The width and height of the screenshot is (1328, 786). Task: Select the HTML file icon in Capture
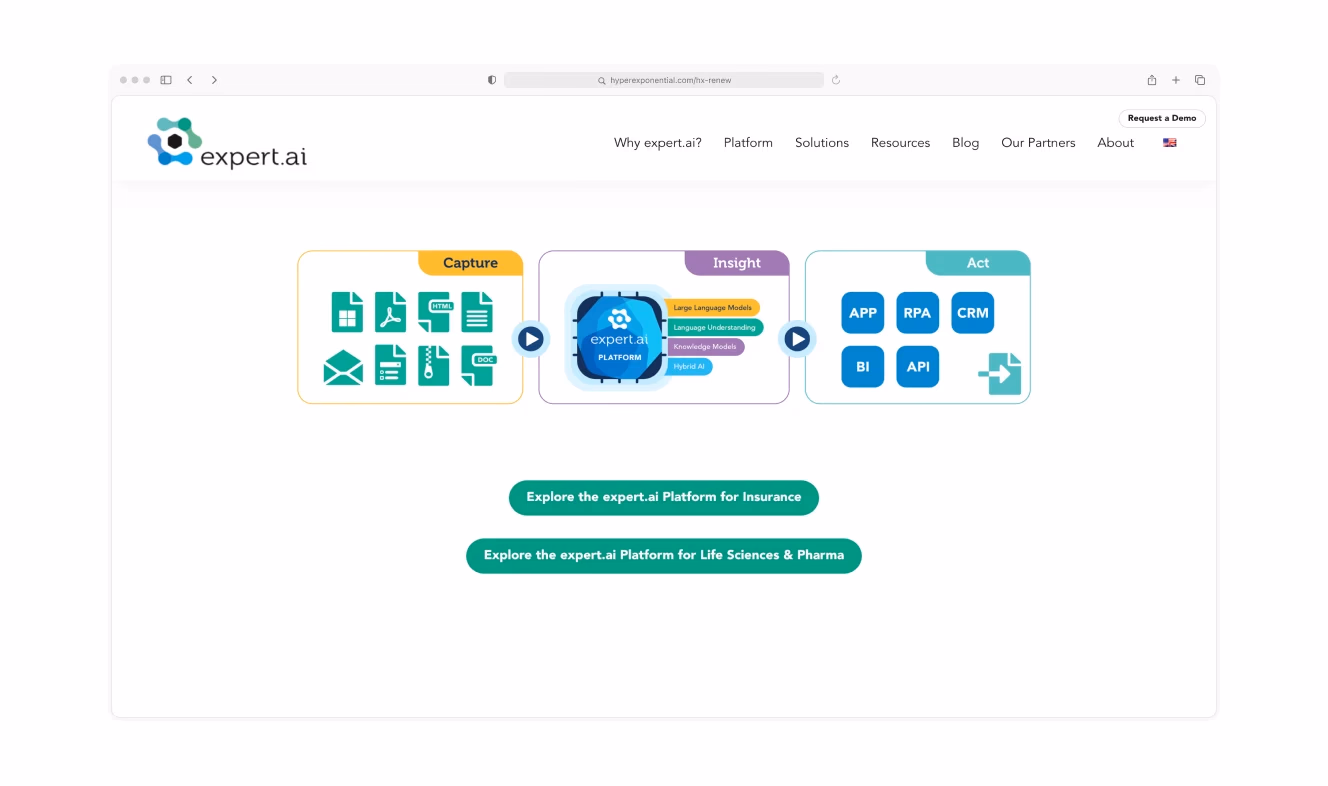(434, 312)
